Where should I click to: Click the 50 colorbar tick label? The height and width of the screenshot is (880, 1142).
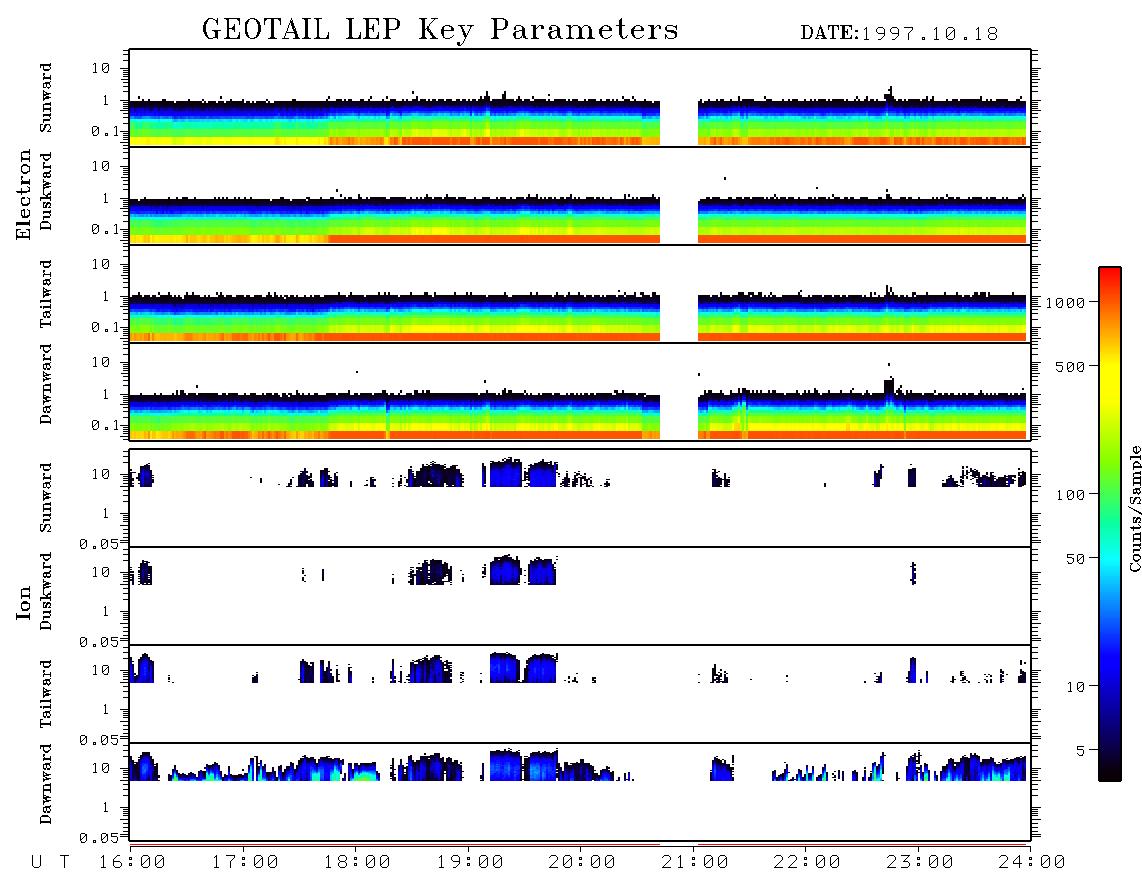click(1076, 559)
